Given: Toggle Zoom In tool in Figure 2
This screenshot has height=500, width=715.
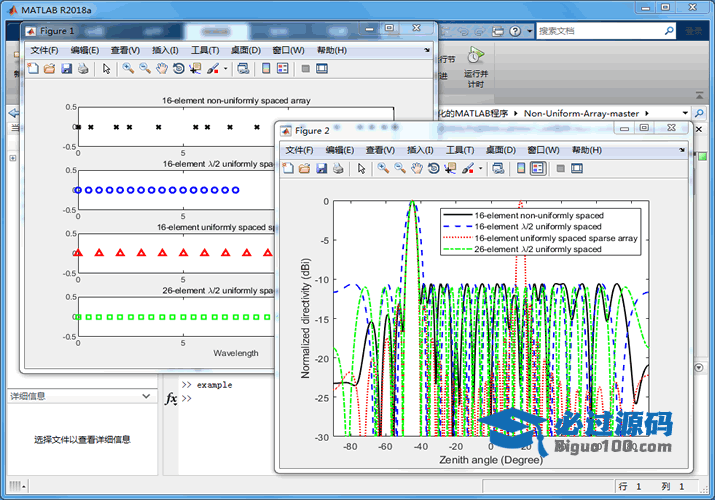Looking at the screenshot, I should 383,169.
